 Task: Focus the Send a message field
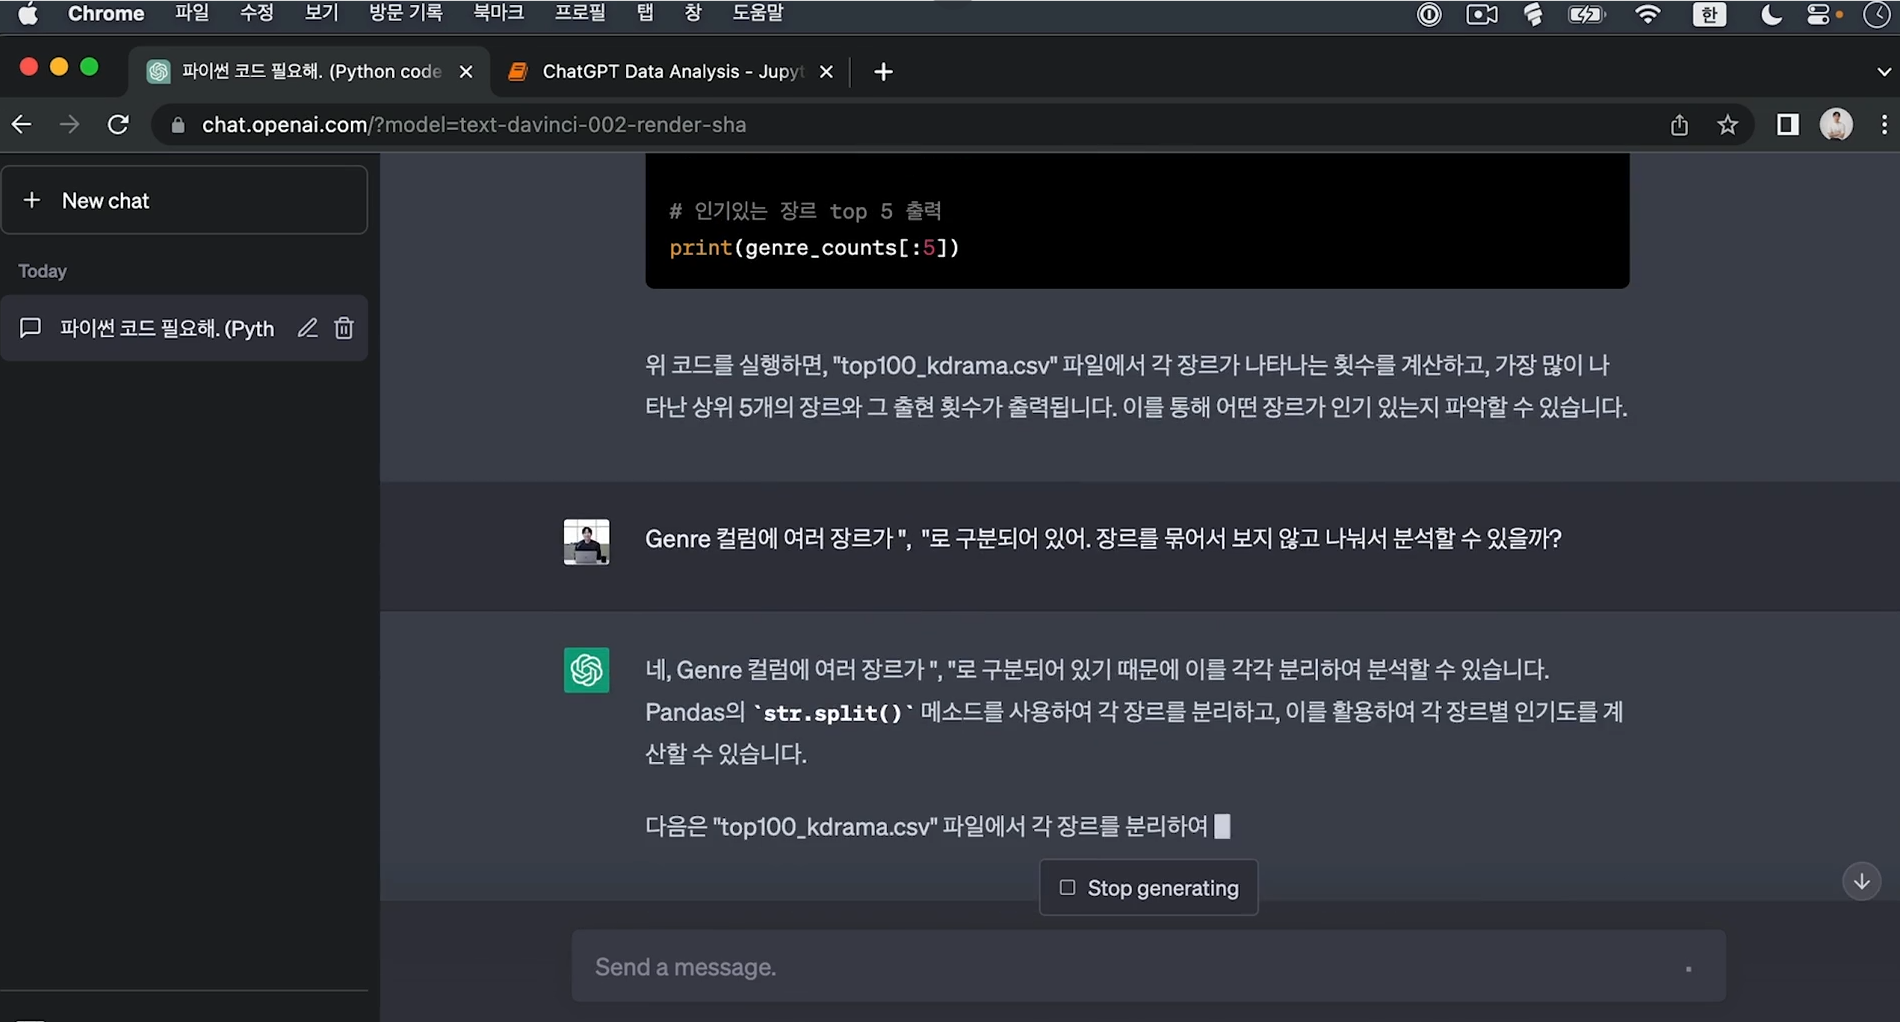[x=1148, y=967]
